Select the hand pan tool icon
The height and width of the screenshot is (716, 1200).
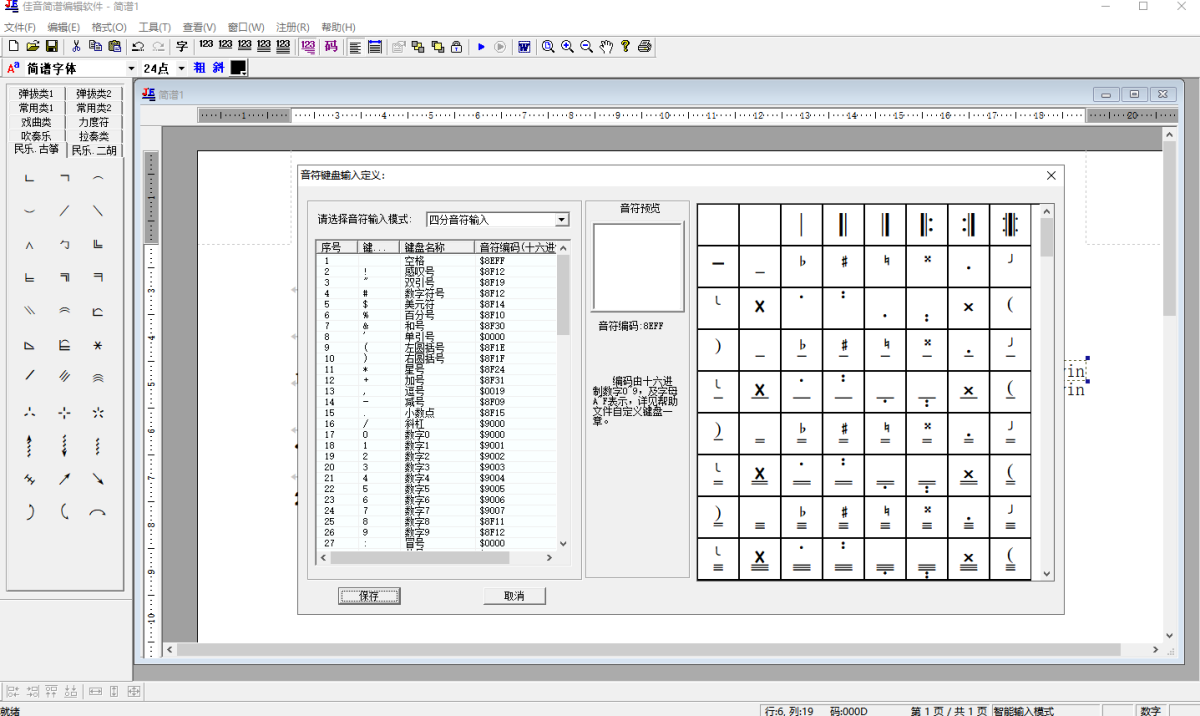[606, 46]
